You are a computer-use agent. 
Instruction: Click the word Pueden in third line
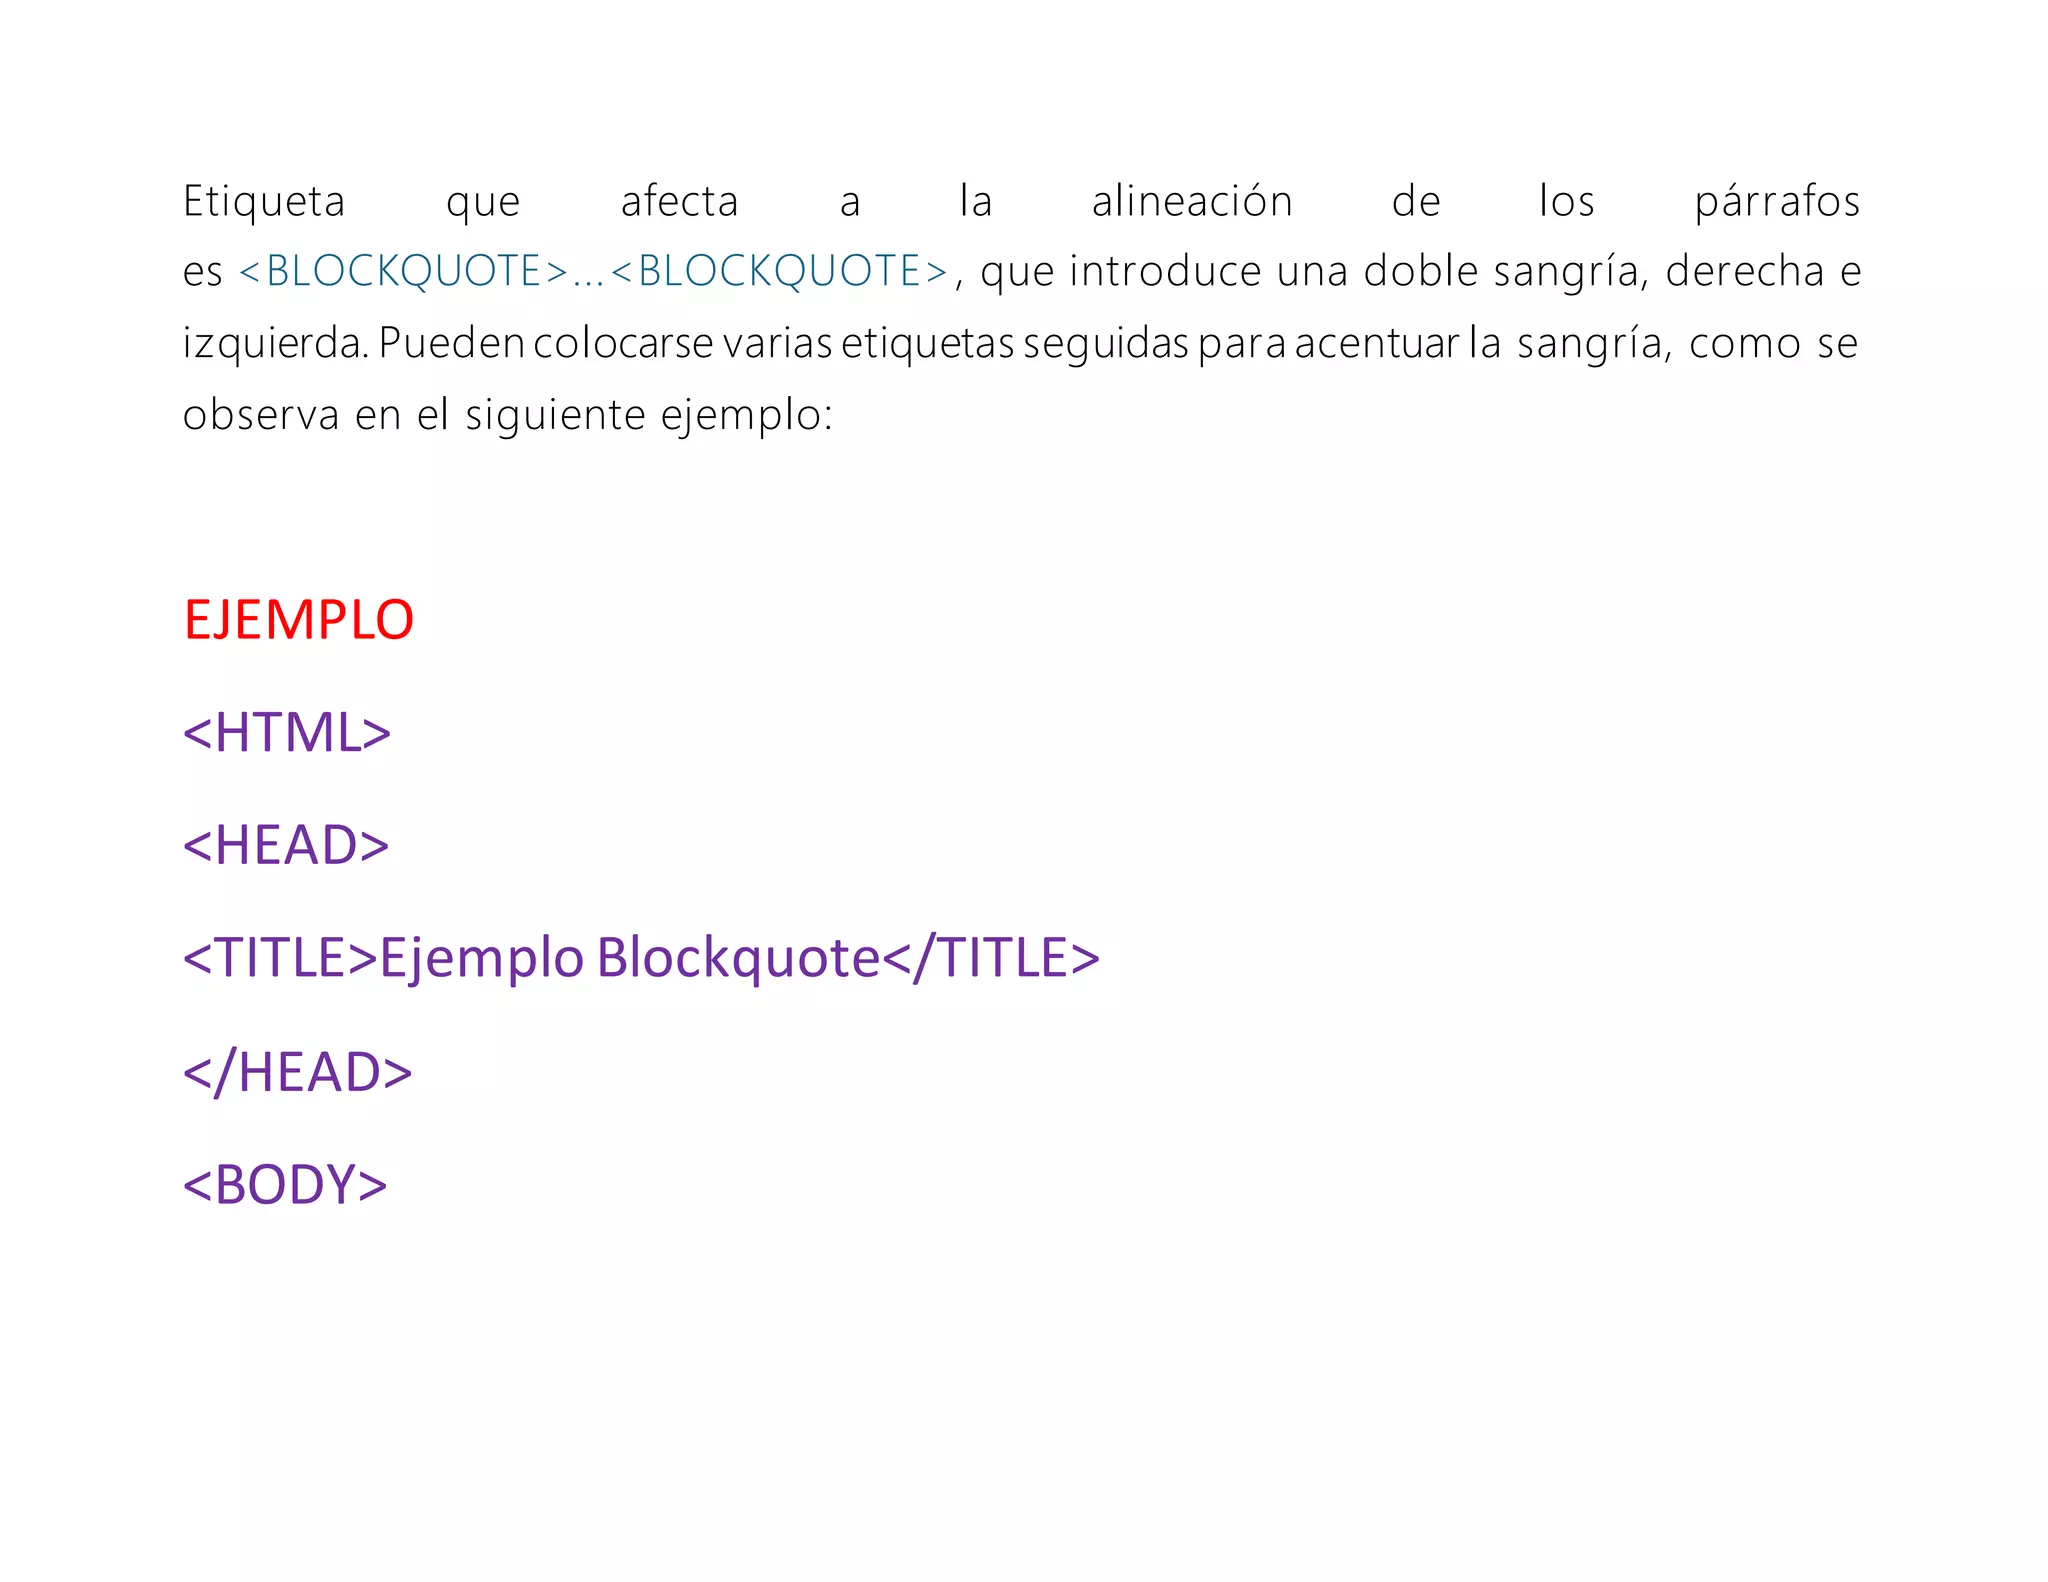pyautogui.click(x=452, y=343)
